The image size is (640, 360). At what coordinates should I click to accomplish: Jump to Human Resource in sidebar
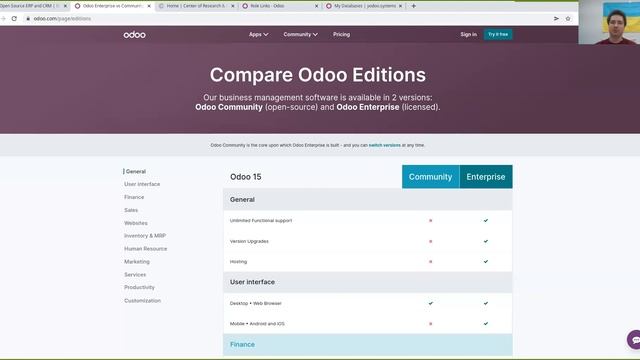point(145,249)
